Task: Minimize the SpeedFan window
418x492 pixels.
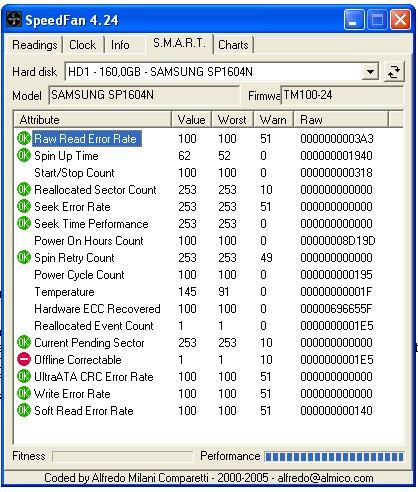Action: (x=354, y=20)
